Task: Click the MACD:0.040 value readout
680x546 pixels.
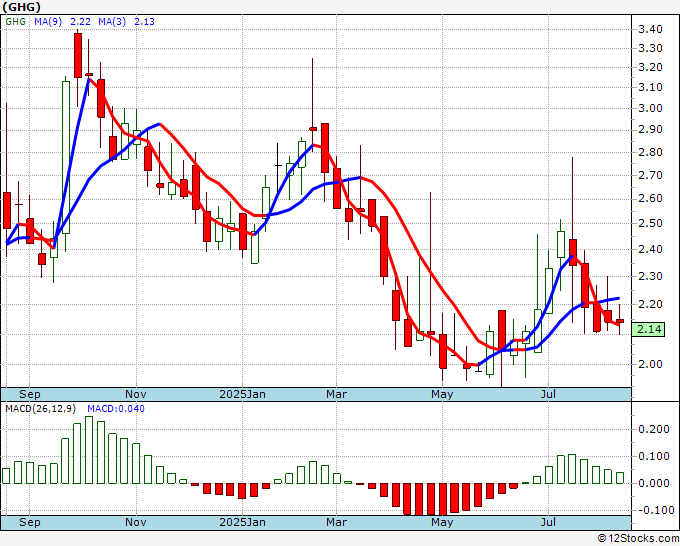Action: tap(116, 409)
